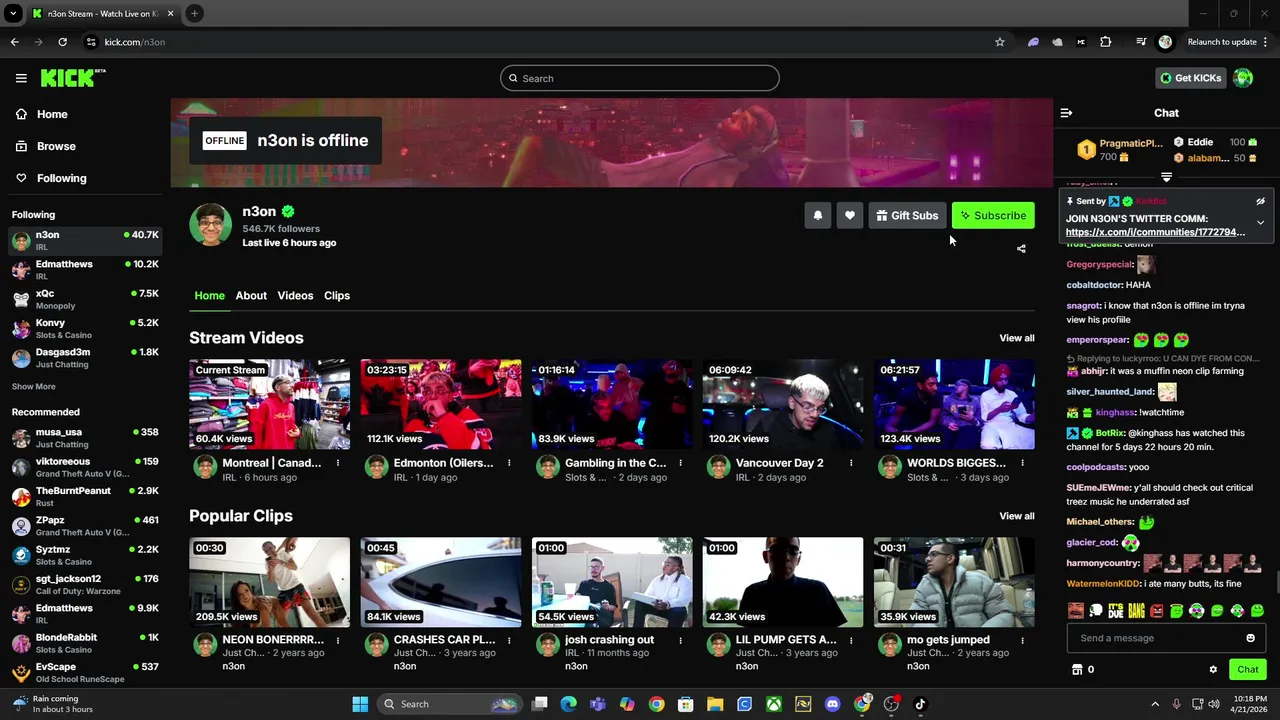Open options menu for WORLDS BIGGEST video

1022,463
